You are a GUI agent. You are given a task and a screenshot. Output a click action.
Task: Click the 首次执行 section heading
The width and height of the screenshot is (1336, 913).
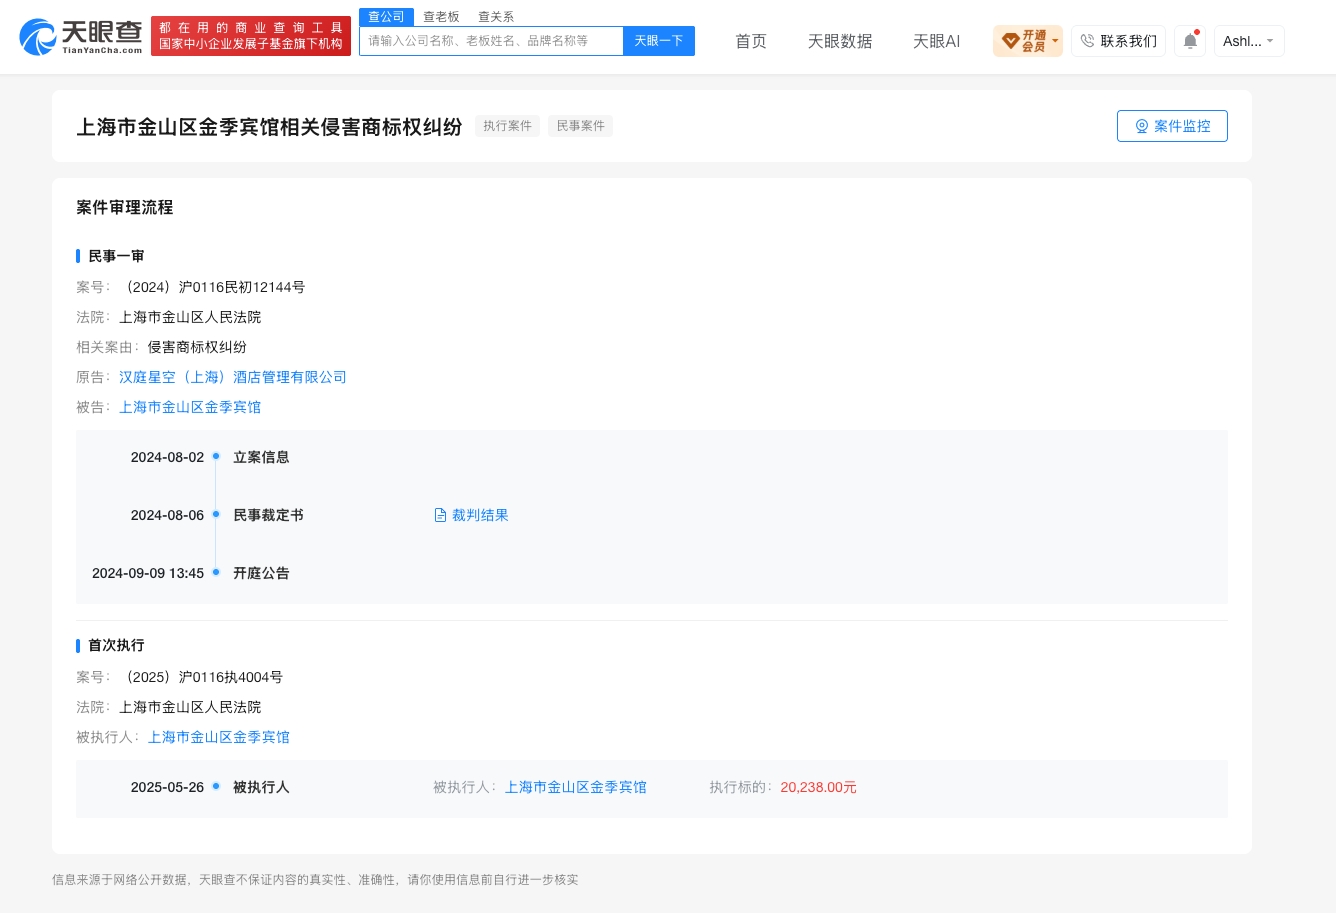116,645
